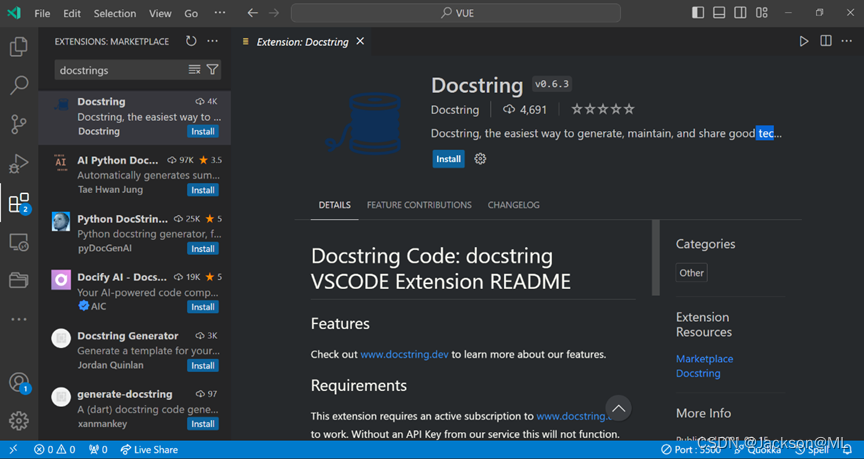Open the Search view in activity bar
This screenshot has width=864, height=459.
(x=19, y=85)
